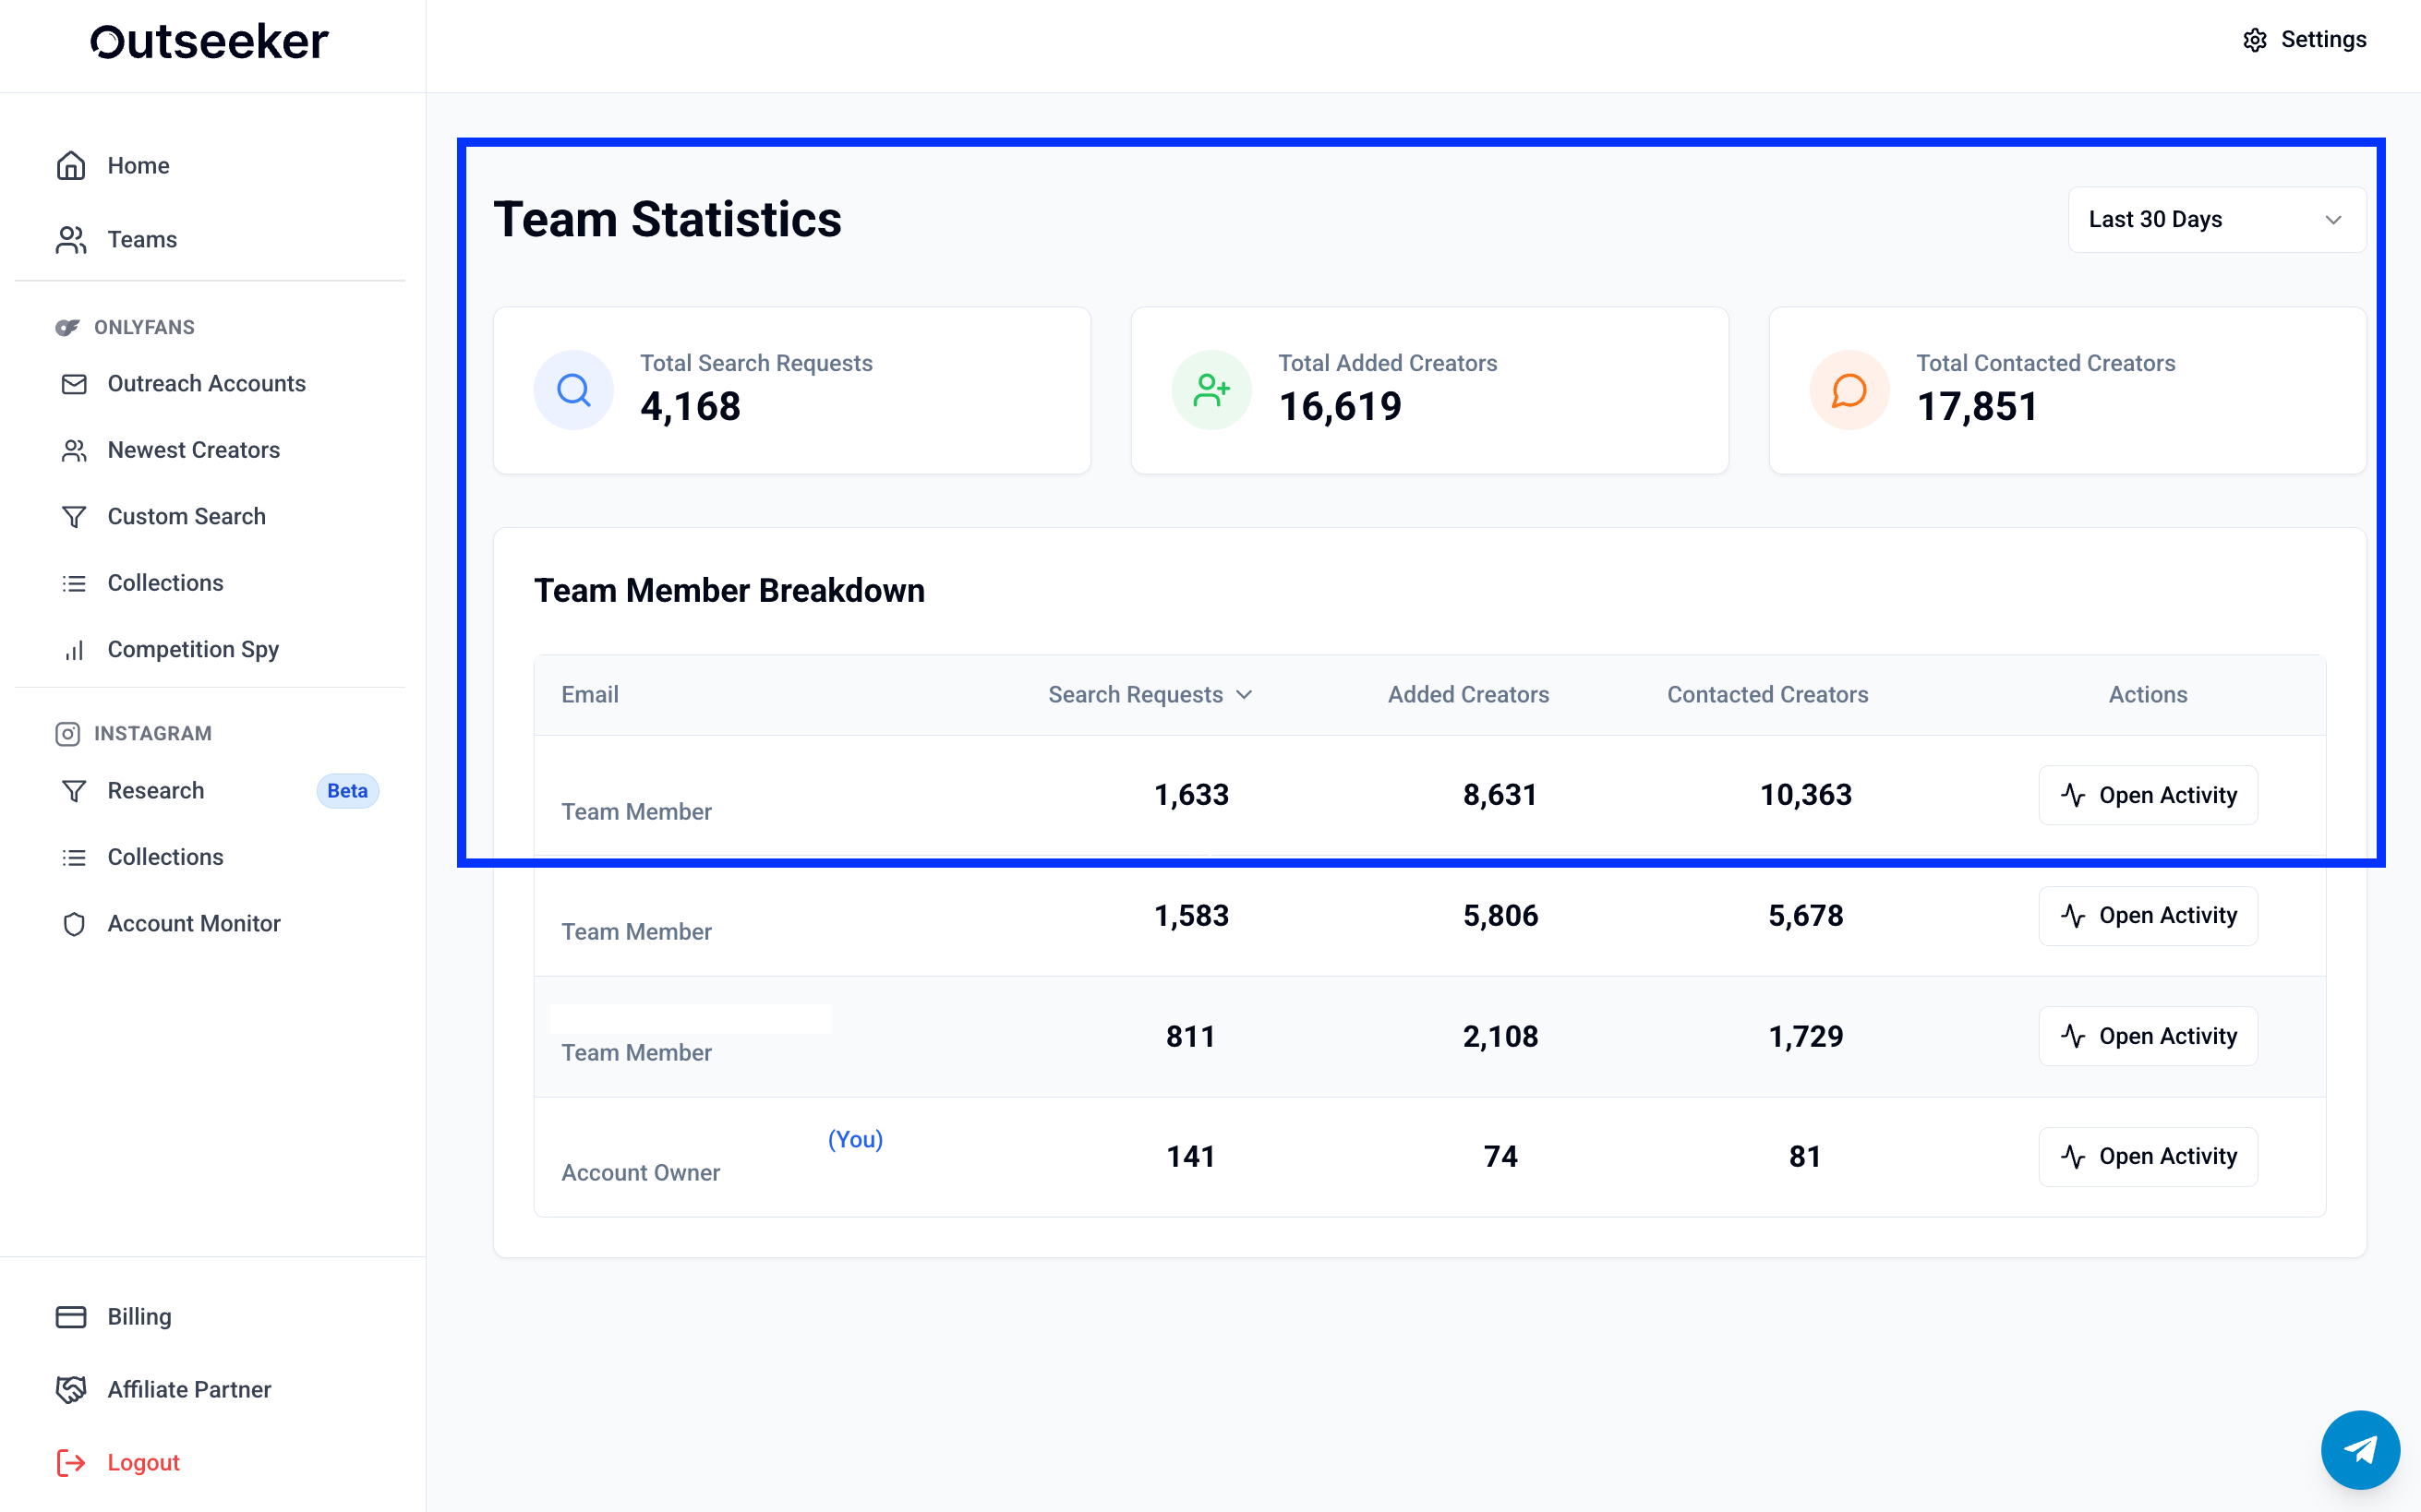Click the Account Monitor shield icon
Viewport: 2421px width, 1512px height.
click(x=74, y=924)
